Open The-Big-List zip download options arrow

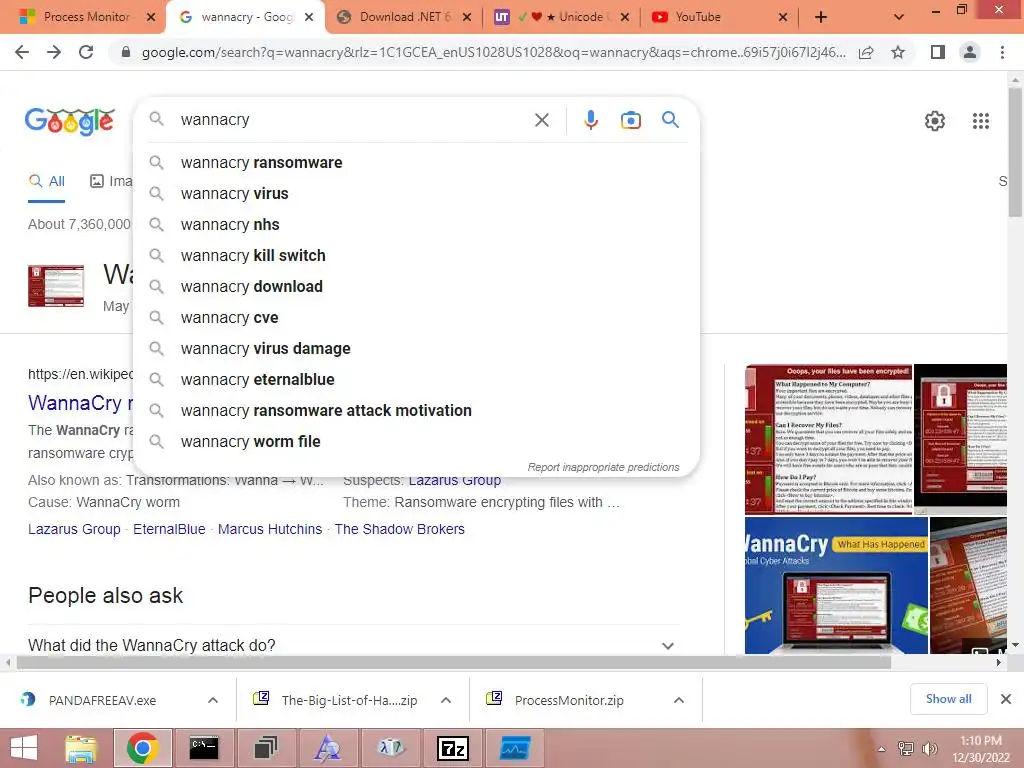pos(446,700)
